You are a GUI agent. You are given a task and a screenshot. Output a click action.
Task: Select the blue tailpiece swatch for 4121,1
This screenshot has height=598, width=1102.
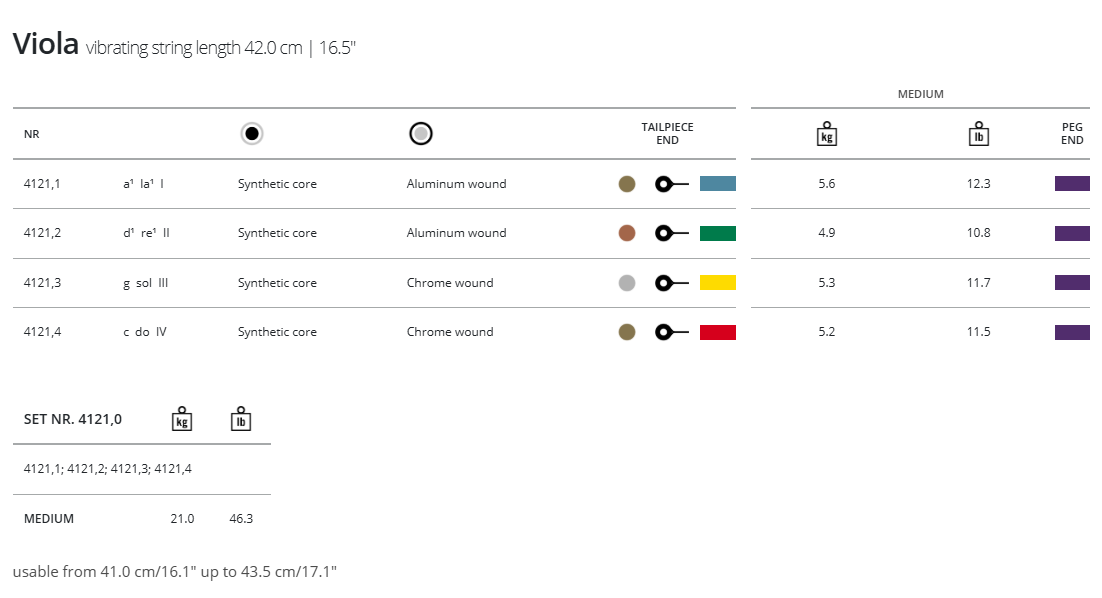[718, 184]
